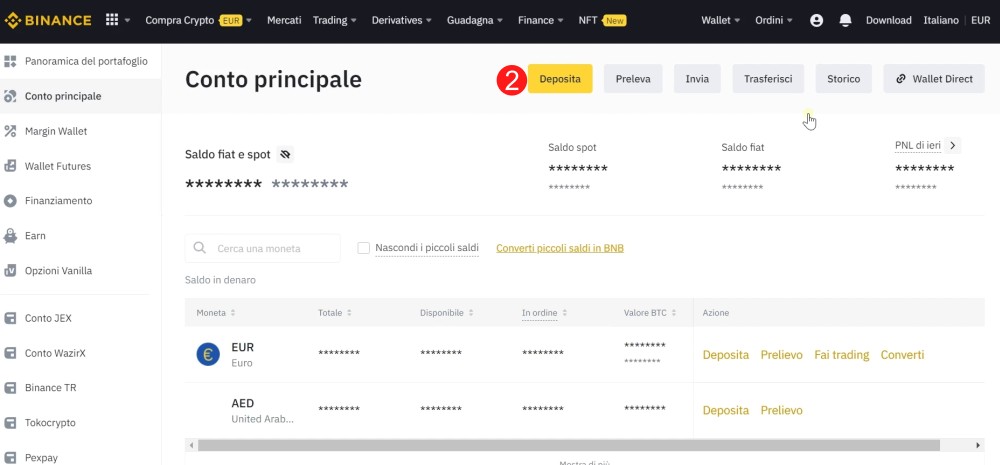The height and width of the screenshot is (465, 1000).
Task: Click the Wallet Direct link icon
Action: (x=901, y=79)
